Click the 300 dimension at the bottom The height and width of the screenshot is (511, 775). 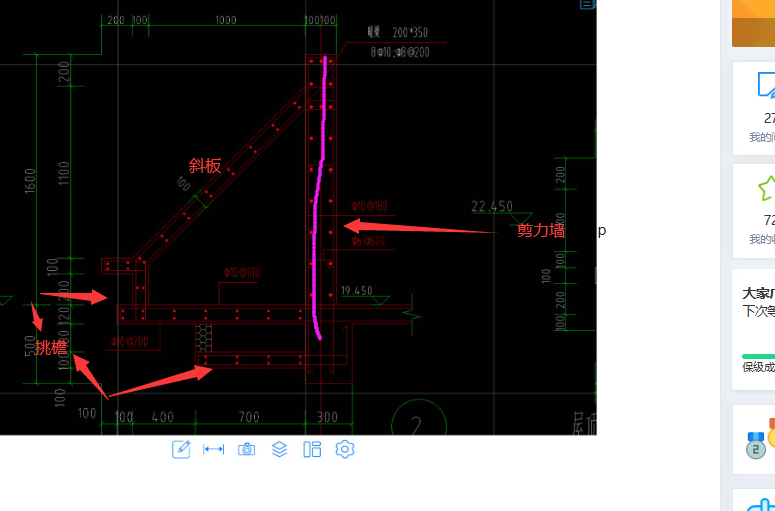click(x=327, y=417)
